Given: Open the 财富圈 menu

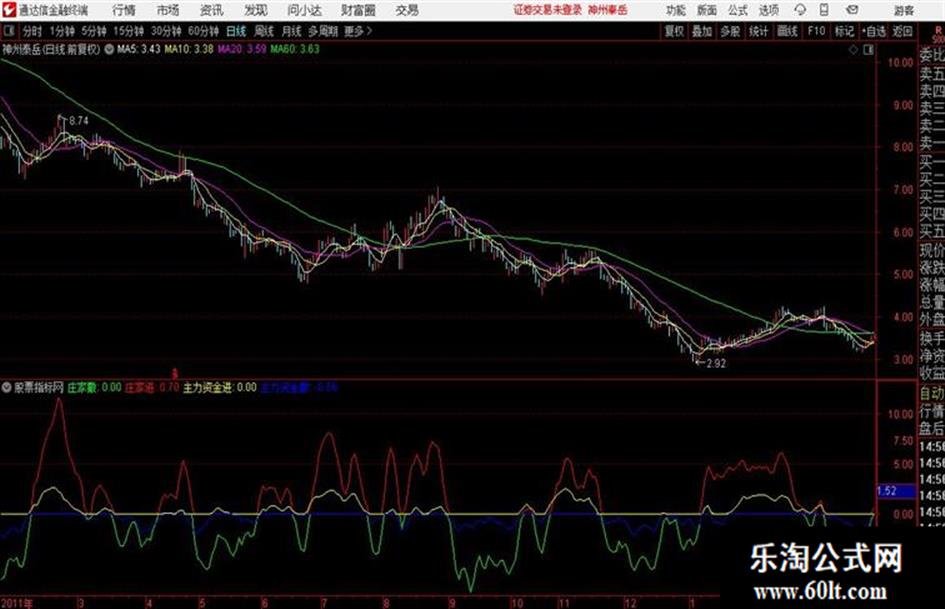Looking at the screenshot, I should 358,10.
